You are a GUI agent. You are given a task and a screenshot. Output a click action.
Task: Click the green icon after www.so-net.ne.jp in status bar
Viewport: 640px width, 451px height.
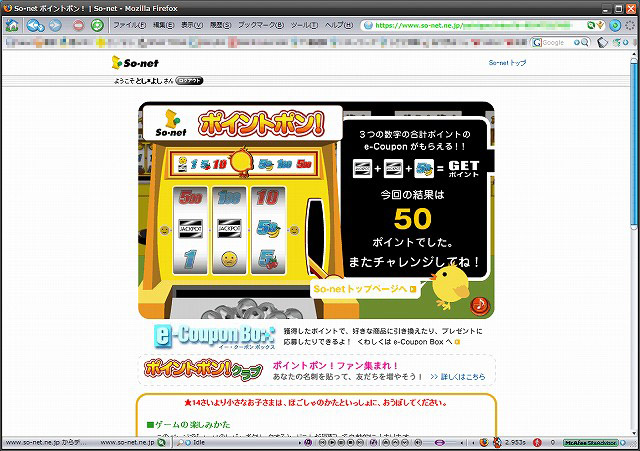(162, 443)
